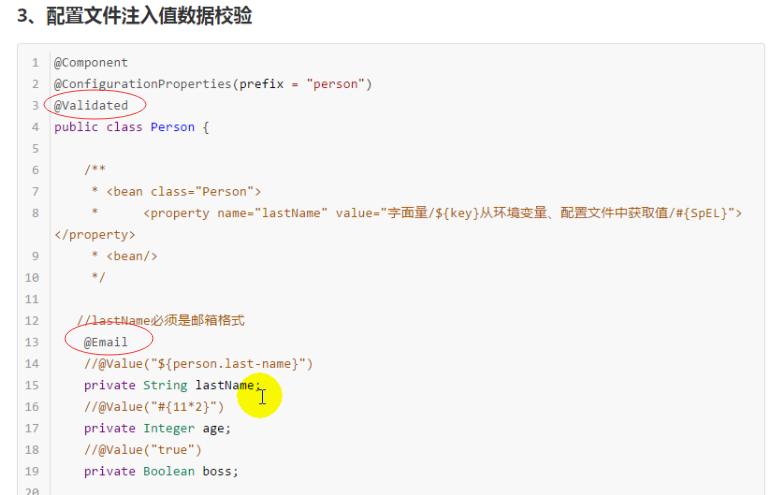Click the private Integer age declaration
Viewport: 777px width, 495px height.
coord(157,428)
